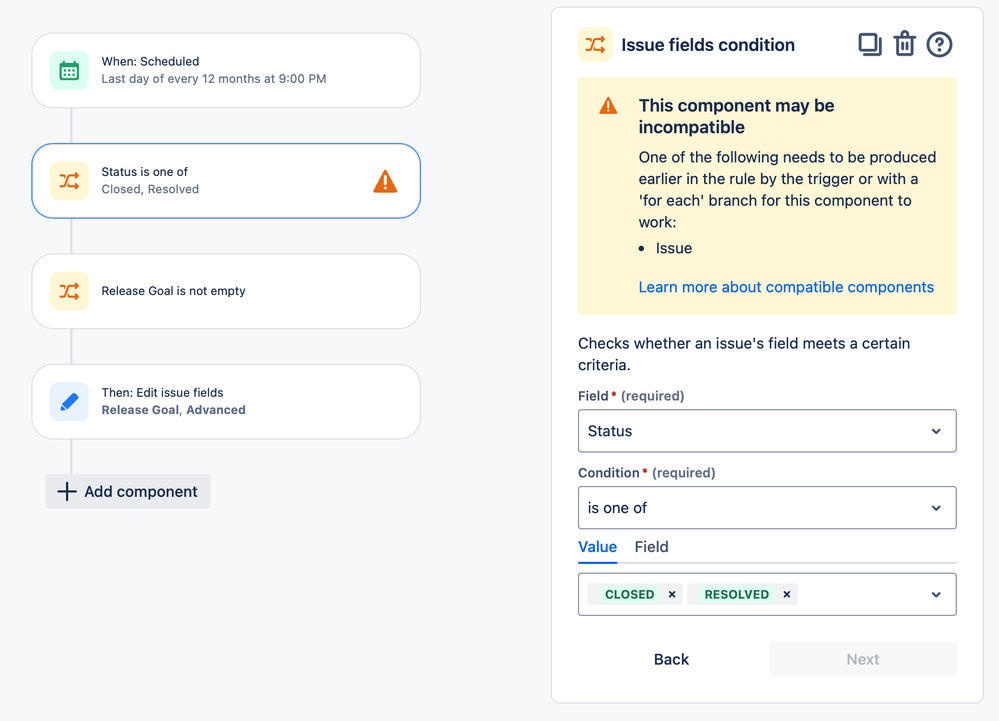Switch to the Field tab
Screen dimensions: 999x721
click(651, 547)
